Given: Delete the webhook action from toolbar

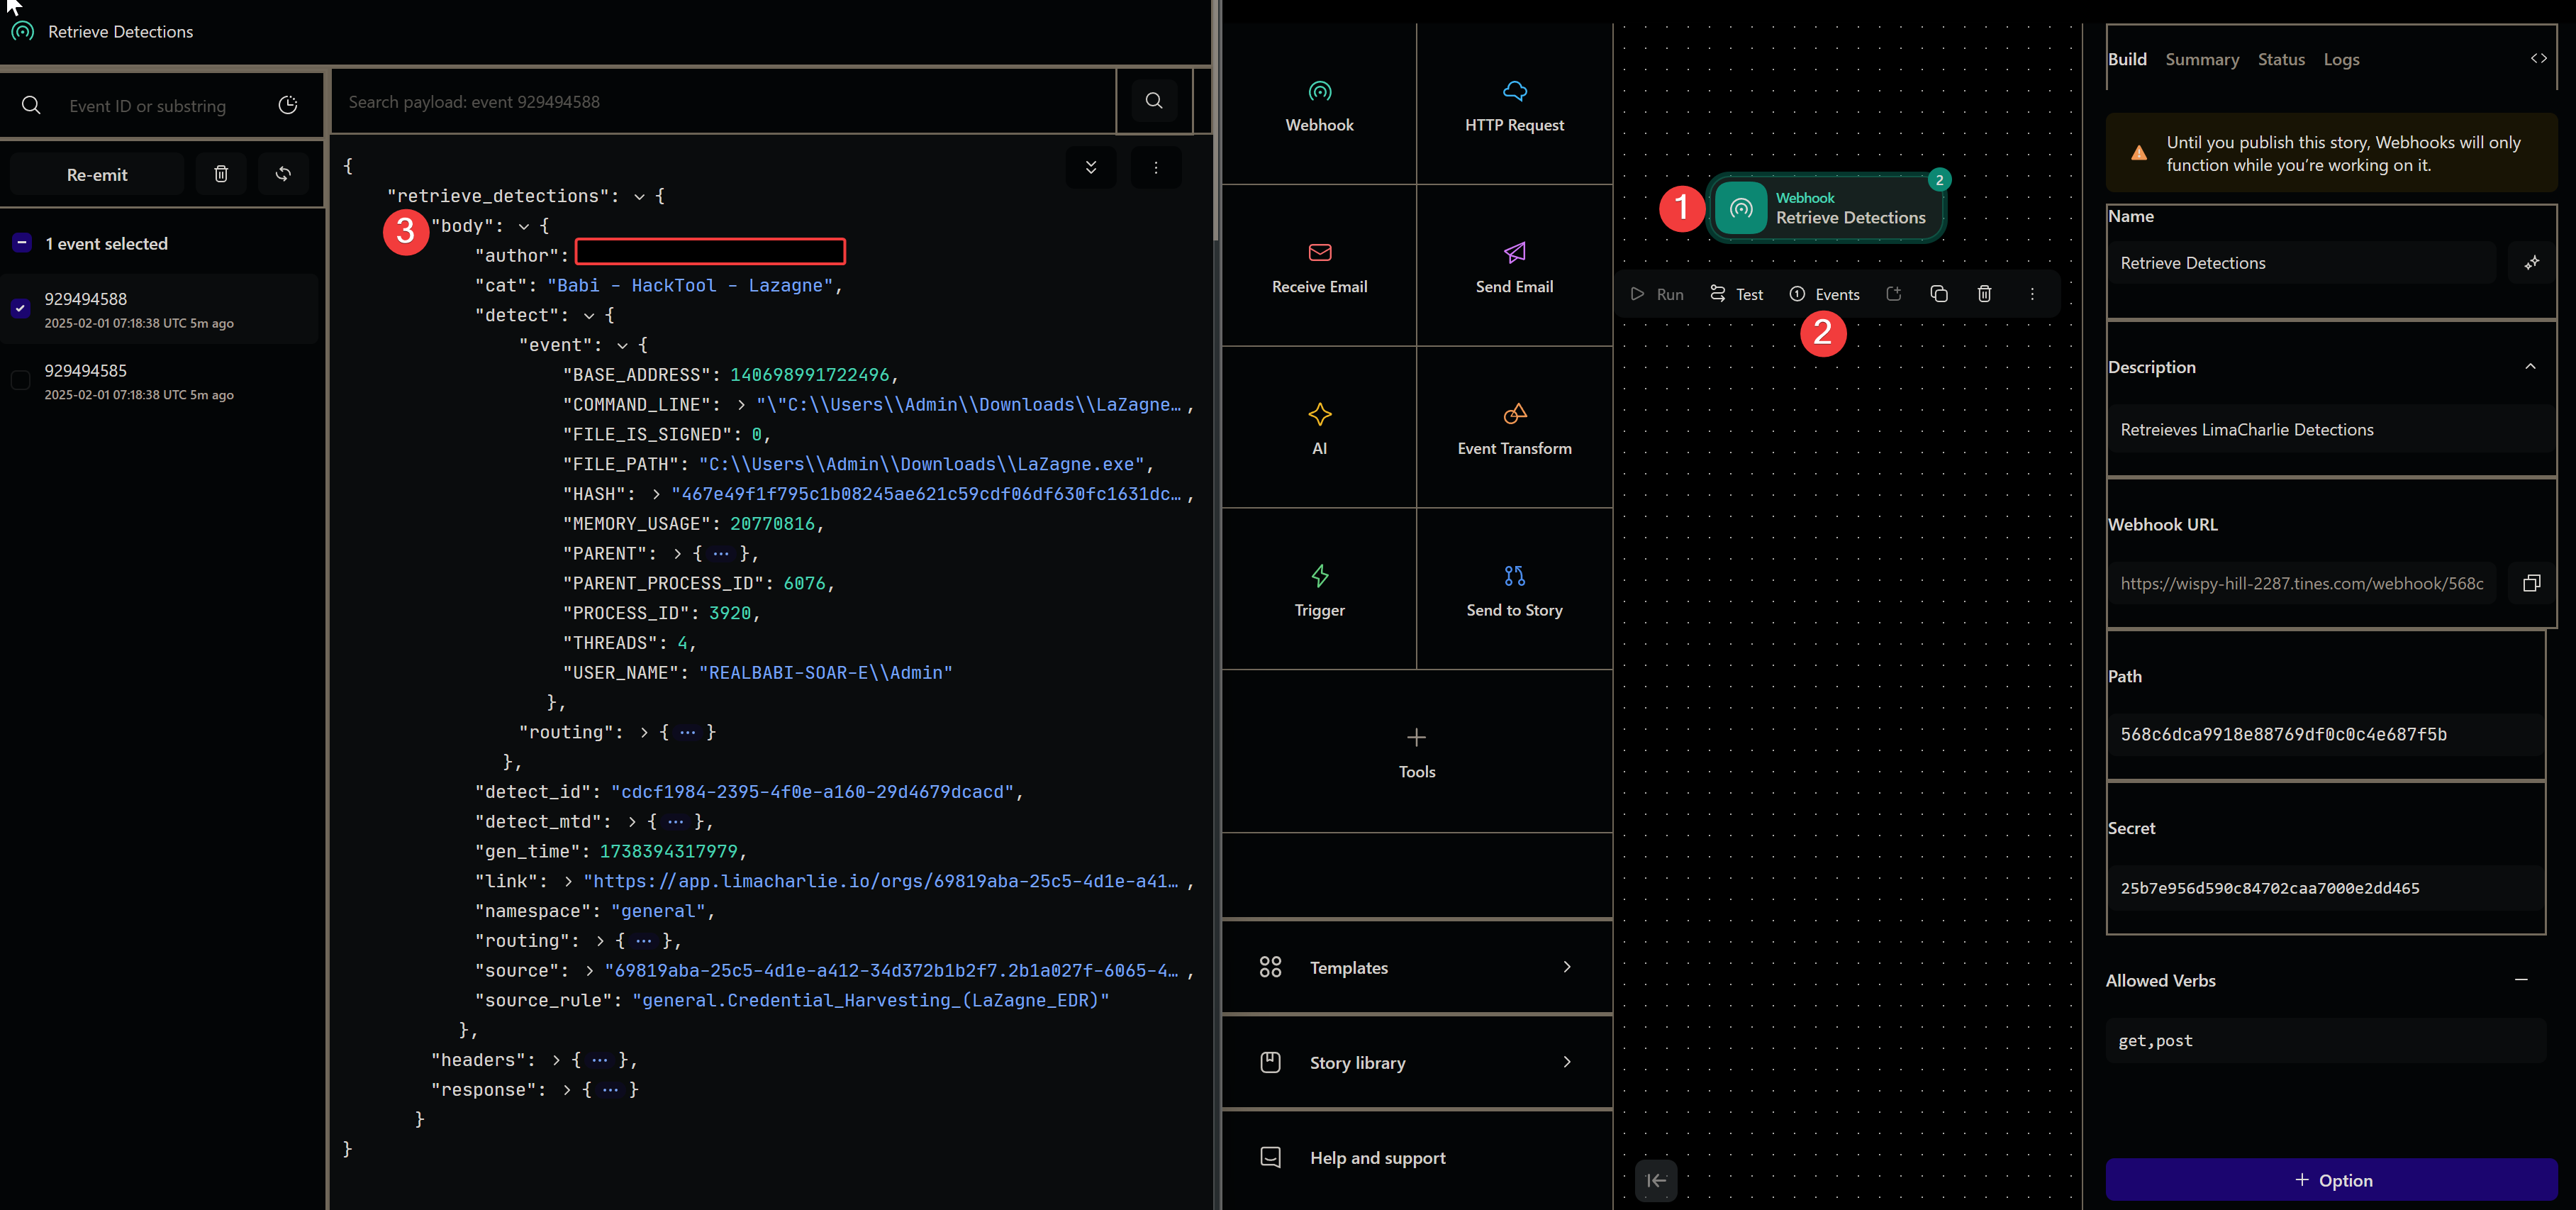Looking at the screenshot, I should [1984, 294].
